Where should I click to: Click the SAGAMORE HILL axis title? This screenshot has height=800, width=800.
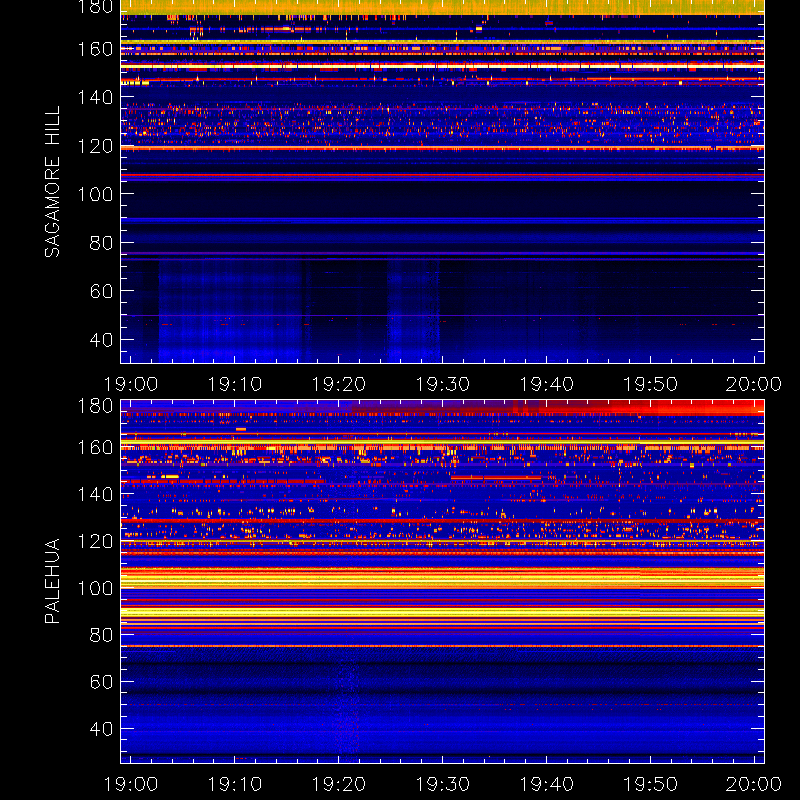point(52,182)
